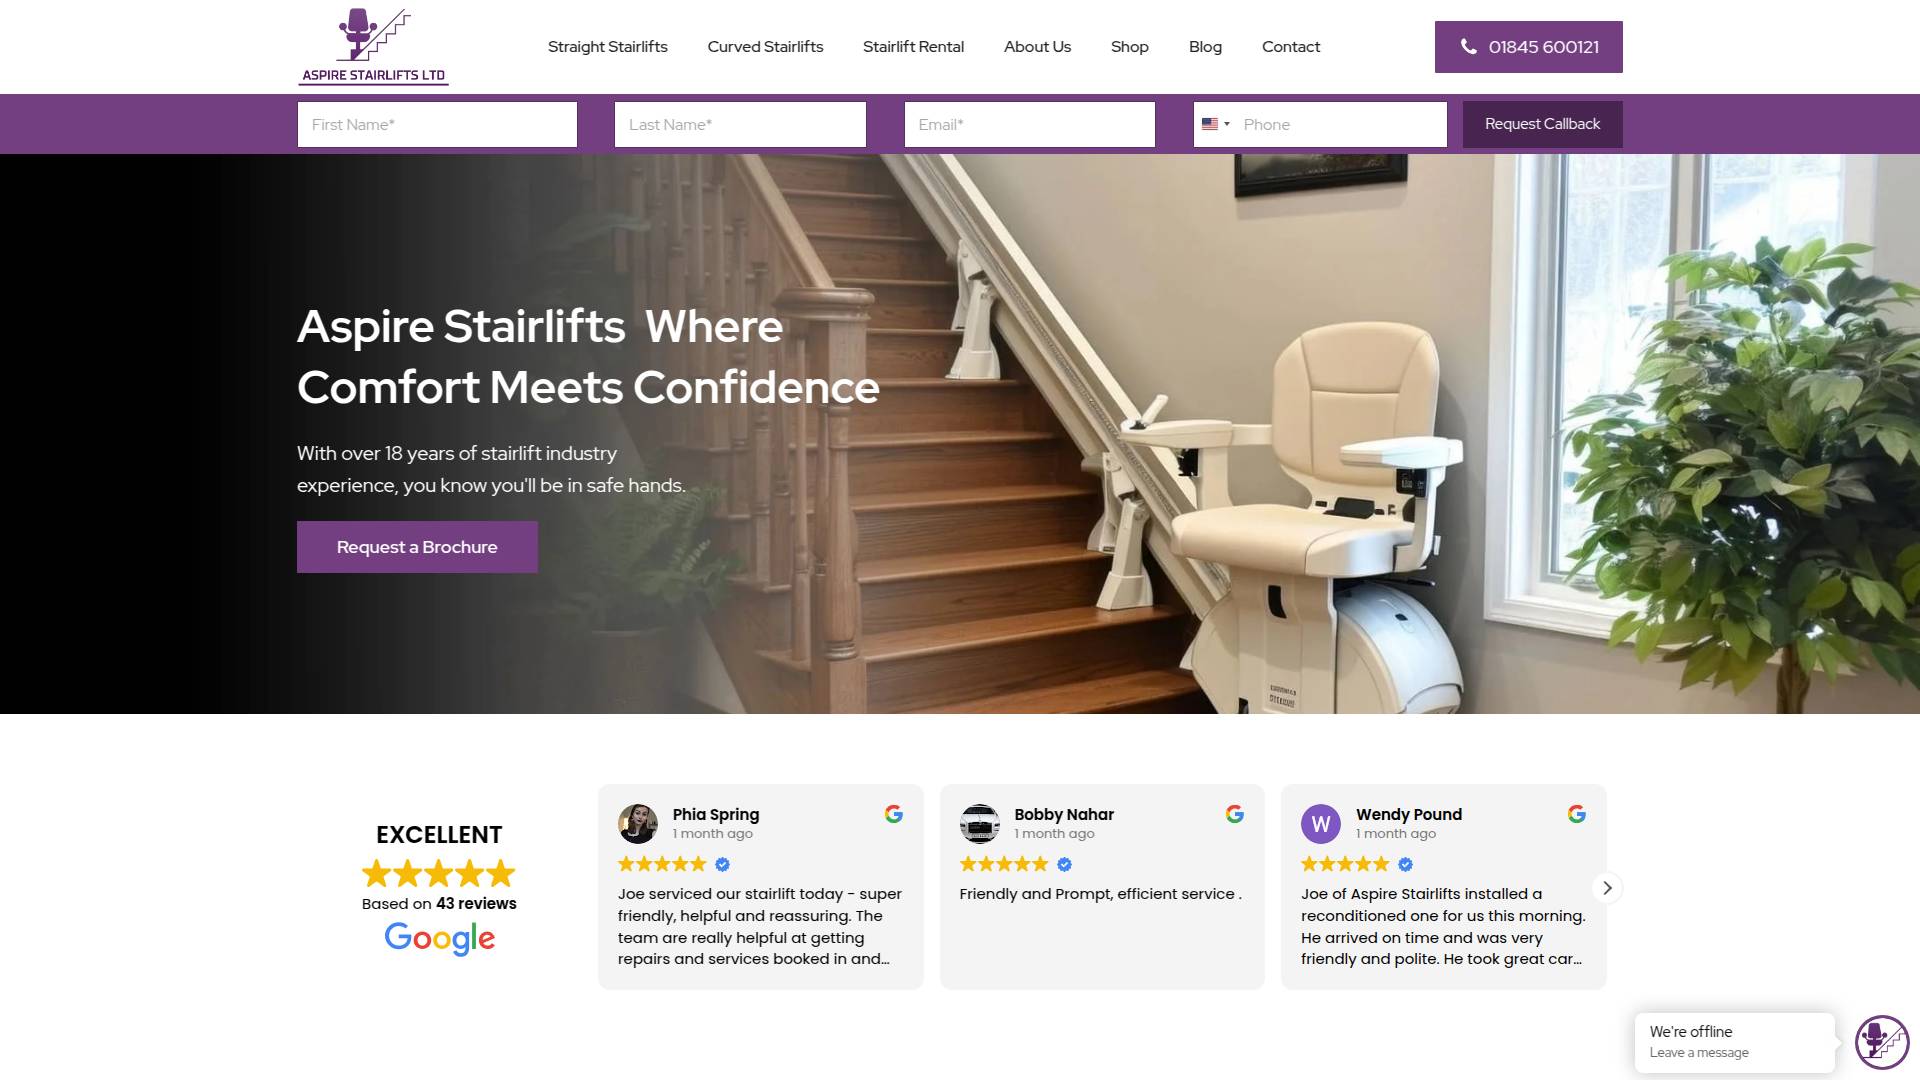Show next reviews with carousel arrow

1607,888
